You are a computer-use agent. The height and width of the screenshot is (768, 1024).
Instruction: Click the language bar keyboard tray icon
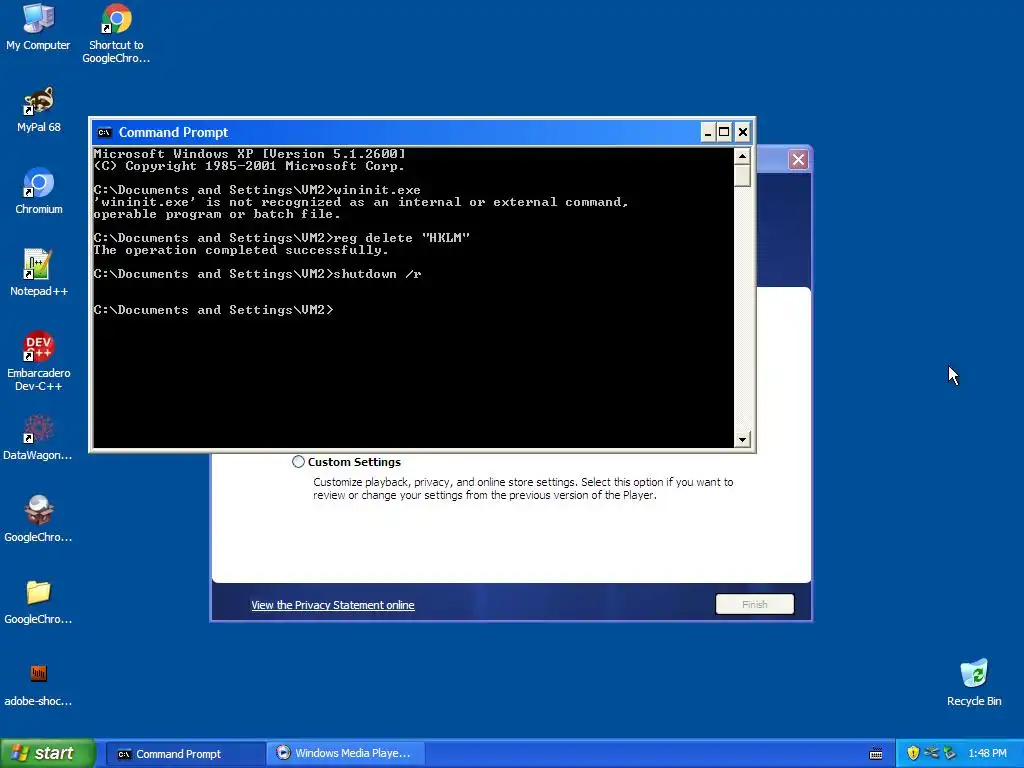click(x=876, y=754)
